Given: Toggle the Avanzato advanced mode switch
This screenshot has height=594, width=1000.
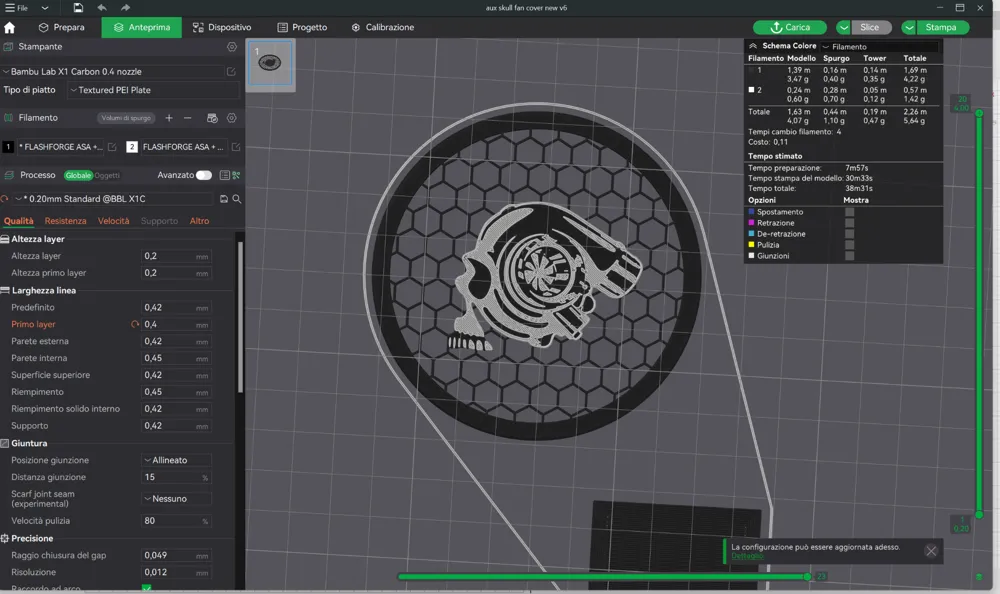Looking at the screenshot, I should click(203, 175).
